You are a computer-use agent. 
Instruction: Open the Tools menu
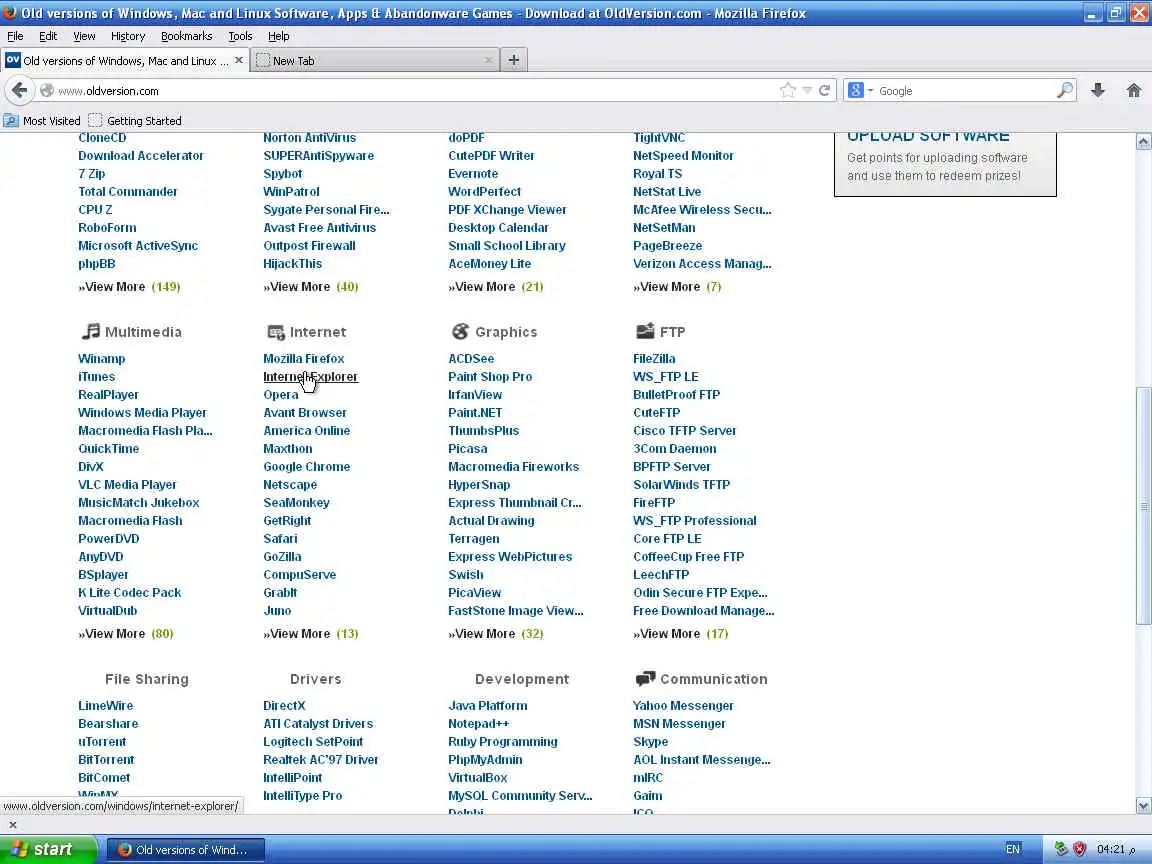pyautogui.click(x=240, y=36)
